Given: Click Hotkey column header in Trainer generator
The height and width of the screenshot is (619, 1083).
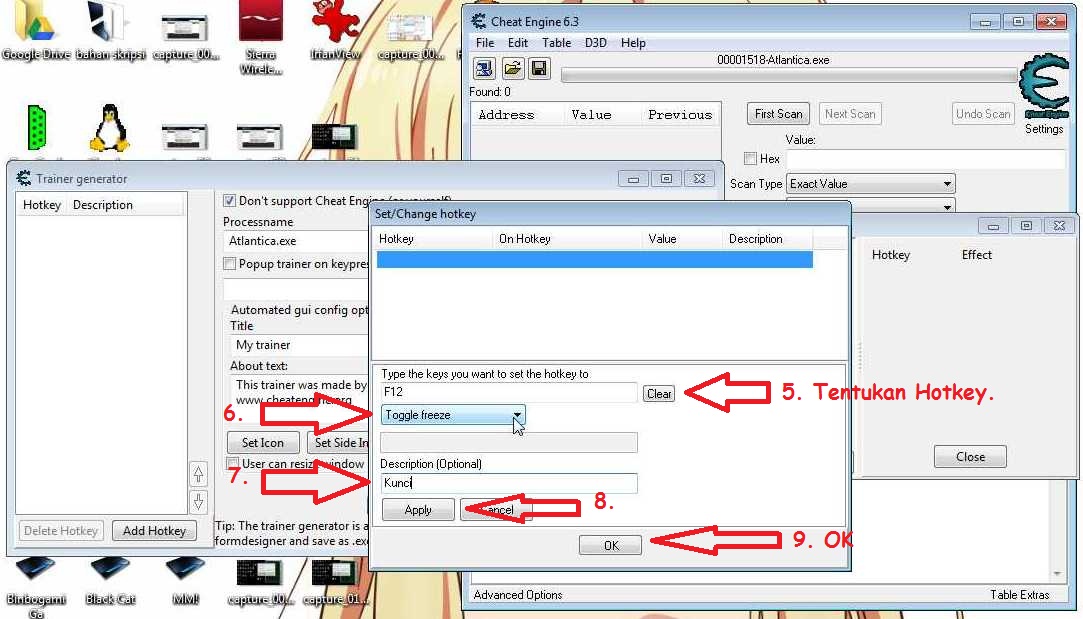Looking at the screenshot, I should coord(41,205).
